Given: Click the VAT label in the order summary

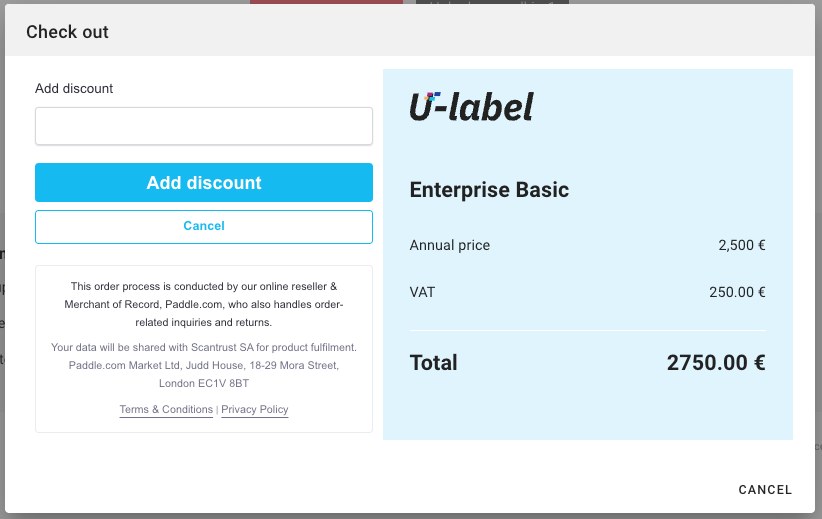Looking at the screenshot, I should click(x=422, y=293).
